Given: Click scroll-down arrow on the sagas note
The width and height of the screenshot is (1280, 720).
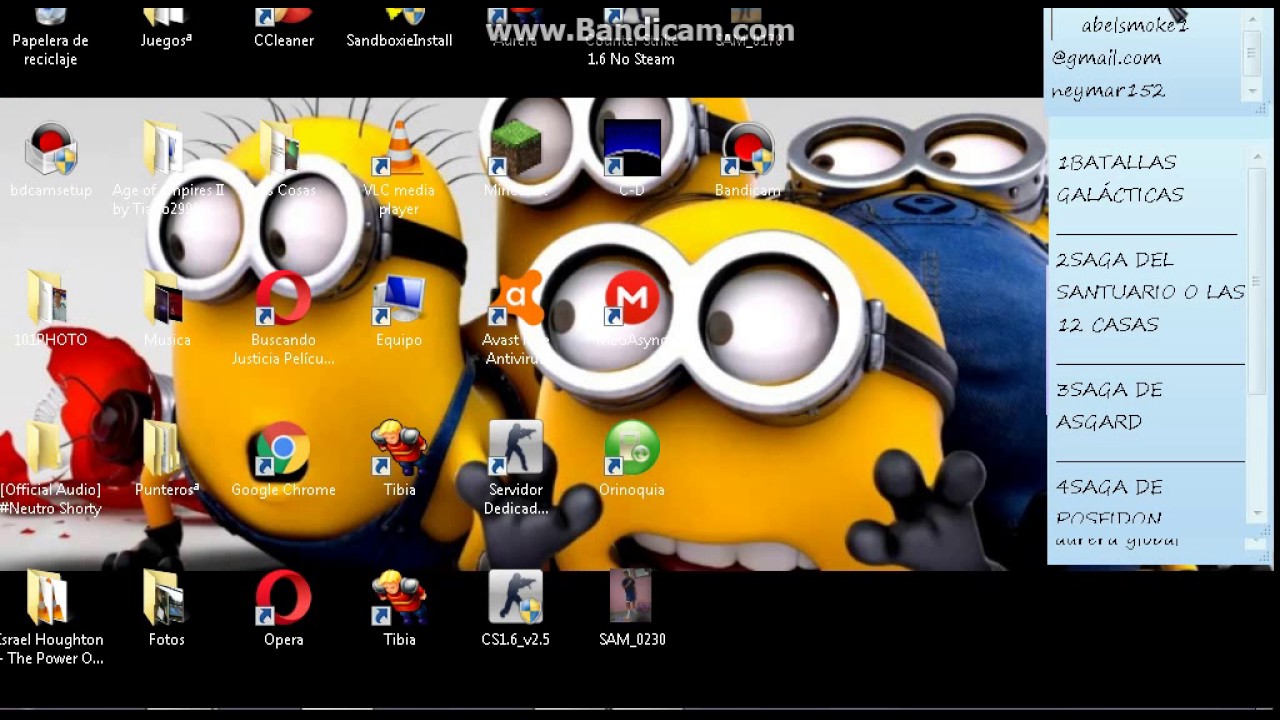Looking at the screenshot, I should [1258, 513].
